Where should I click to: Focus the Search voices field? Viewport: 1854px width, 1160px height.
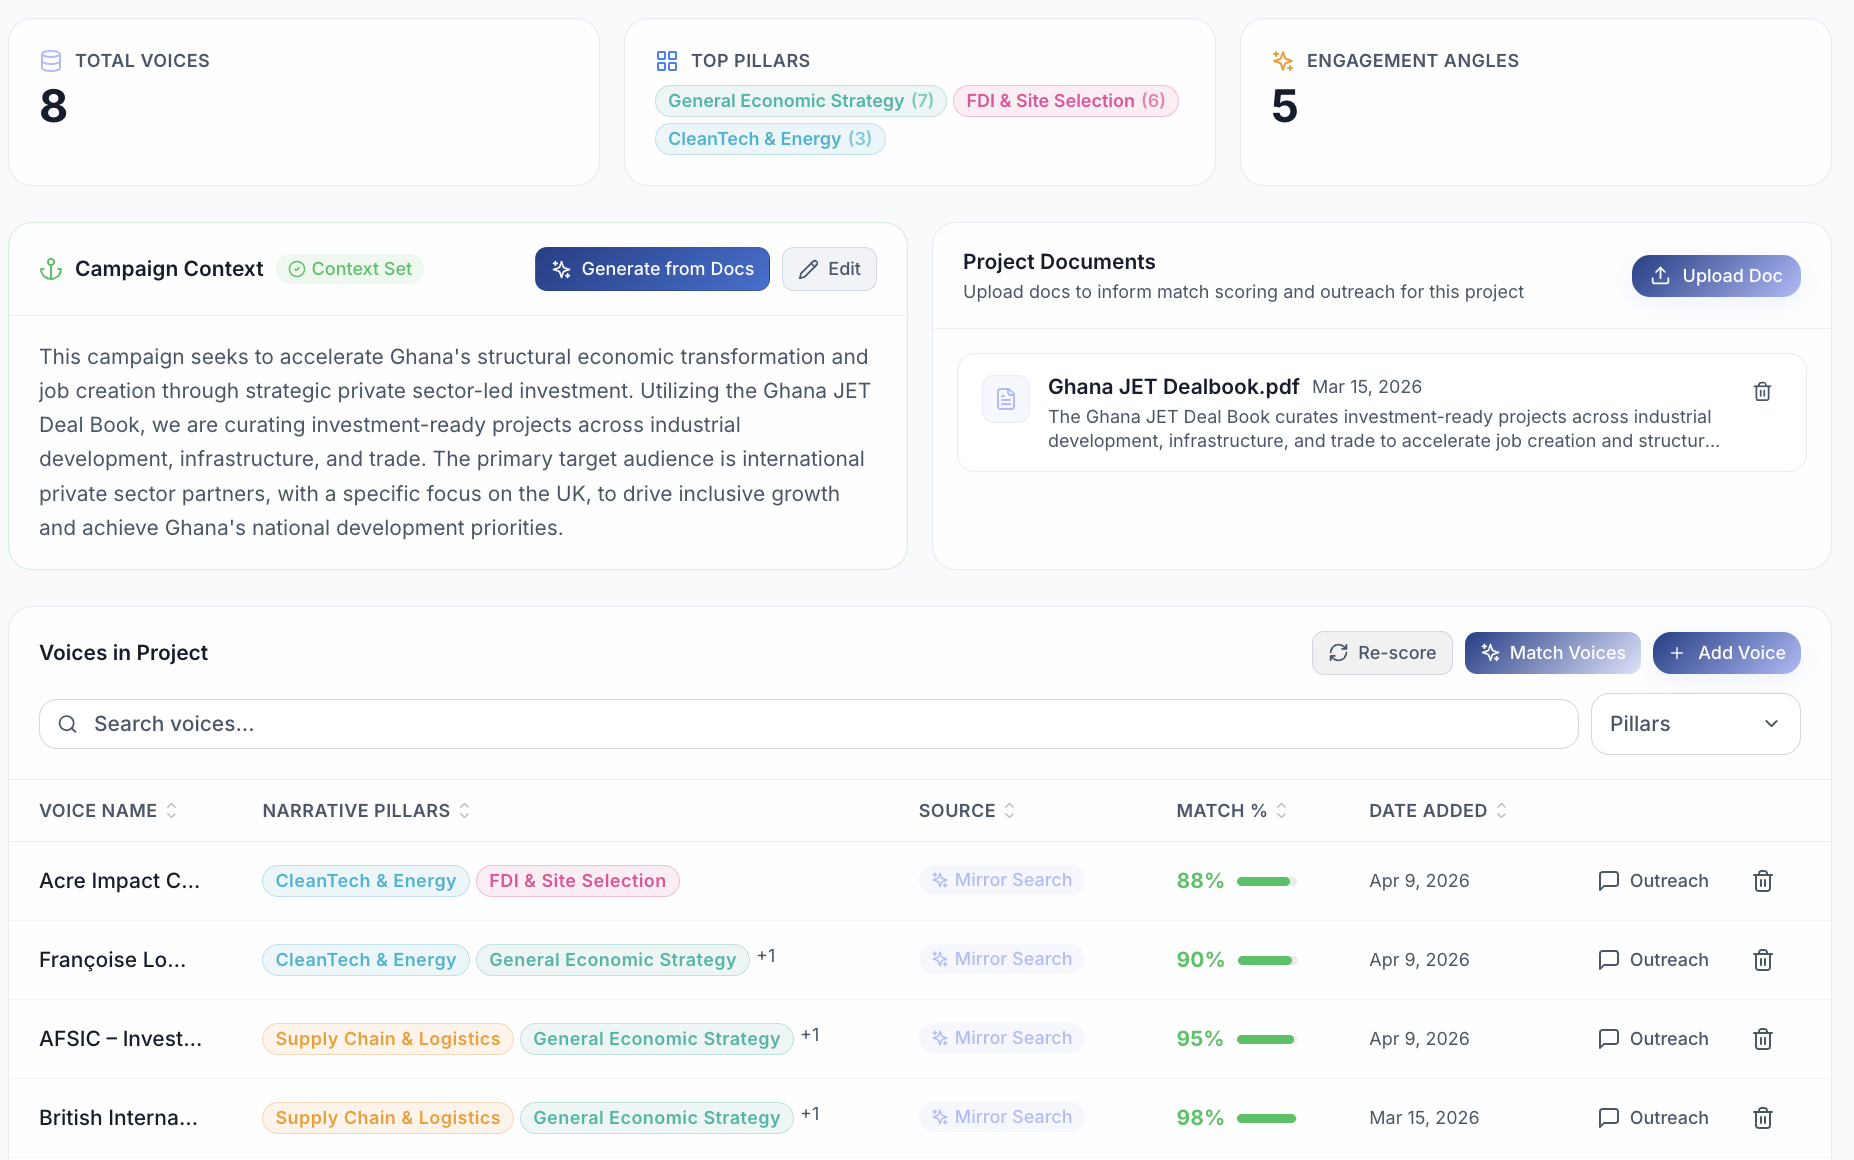808,724
